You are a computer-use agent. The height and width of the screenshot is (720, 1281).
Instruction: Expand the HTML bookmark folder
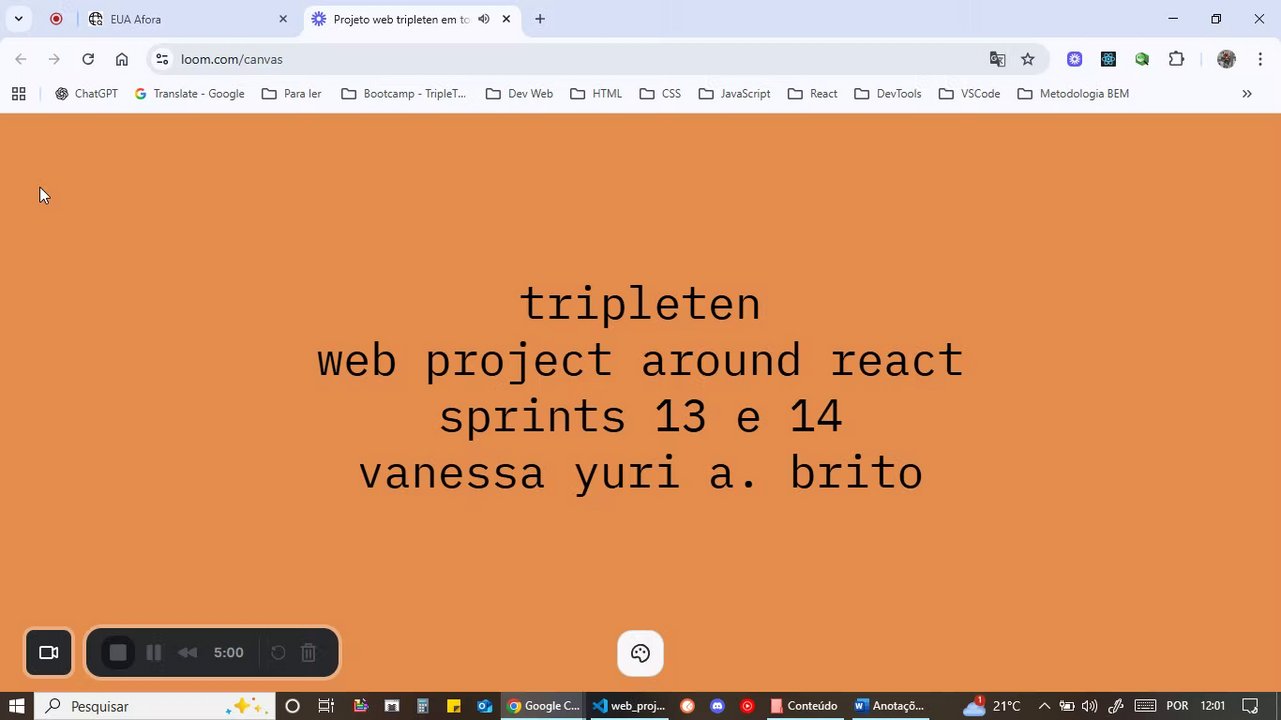click(596, 94)
